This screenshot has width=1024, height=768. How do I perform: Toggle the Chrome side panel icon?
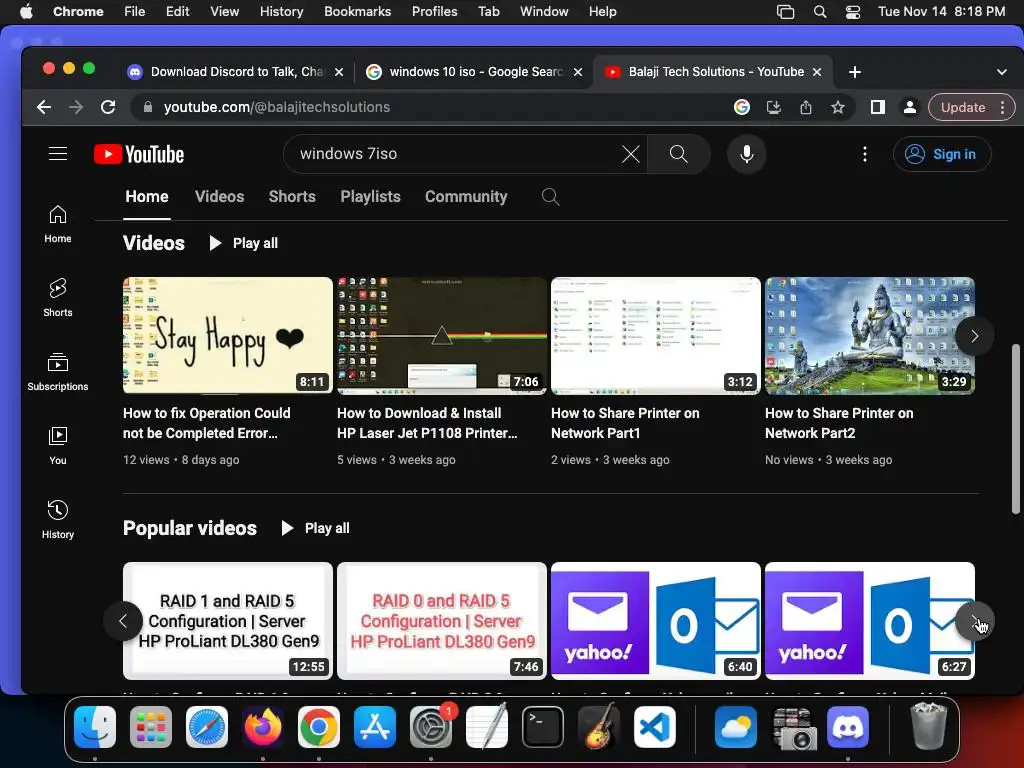click(x=878, y=107)
